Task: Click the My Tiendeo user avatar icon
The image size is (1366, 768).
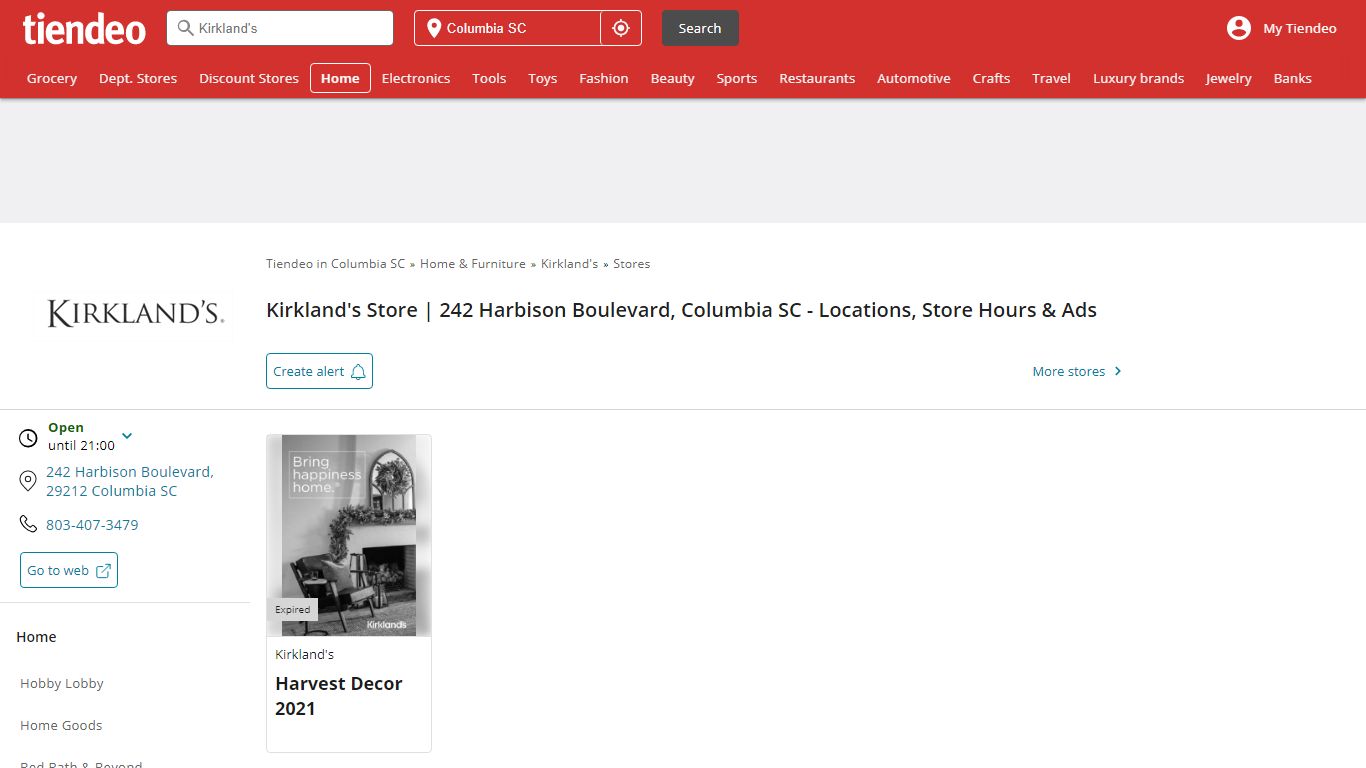Action: (x=1239, y=28)
